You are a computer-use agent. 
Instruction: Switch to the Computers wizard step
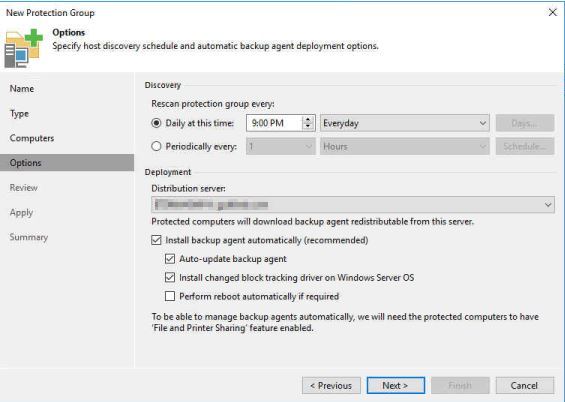32,138
